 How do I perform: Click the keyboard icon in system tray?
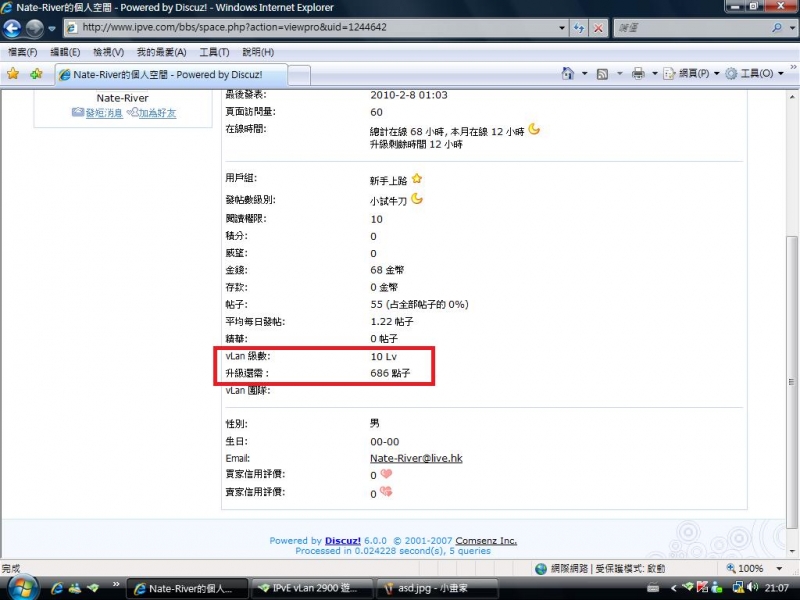(x=653, y=588)
